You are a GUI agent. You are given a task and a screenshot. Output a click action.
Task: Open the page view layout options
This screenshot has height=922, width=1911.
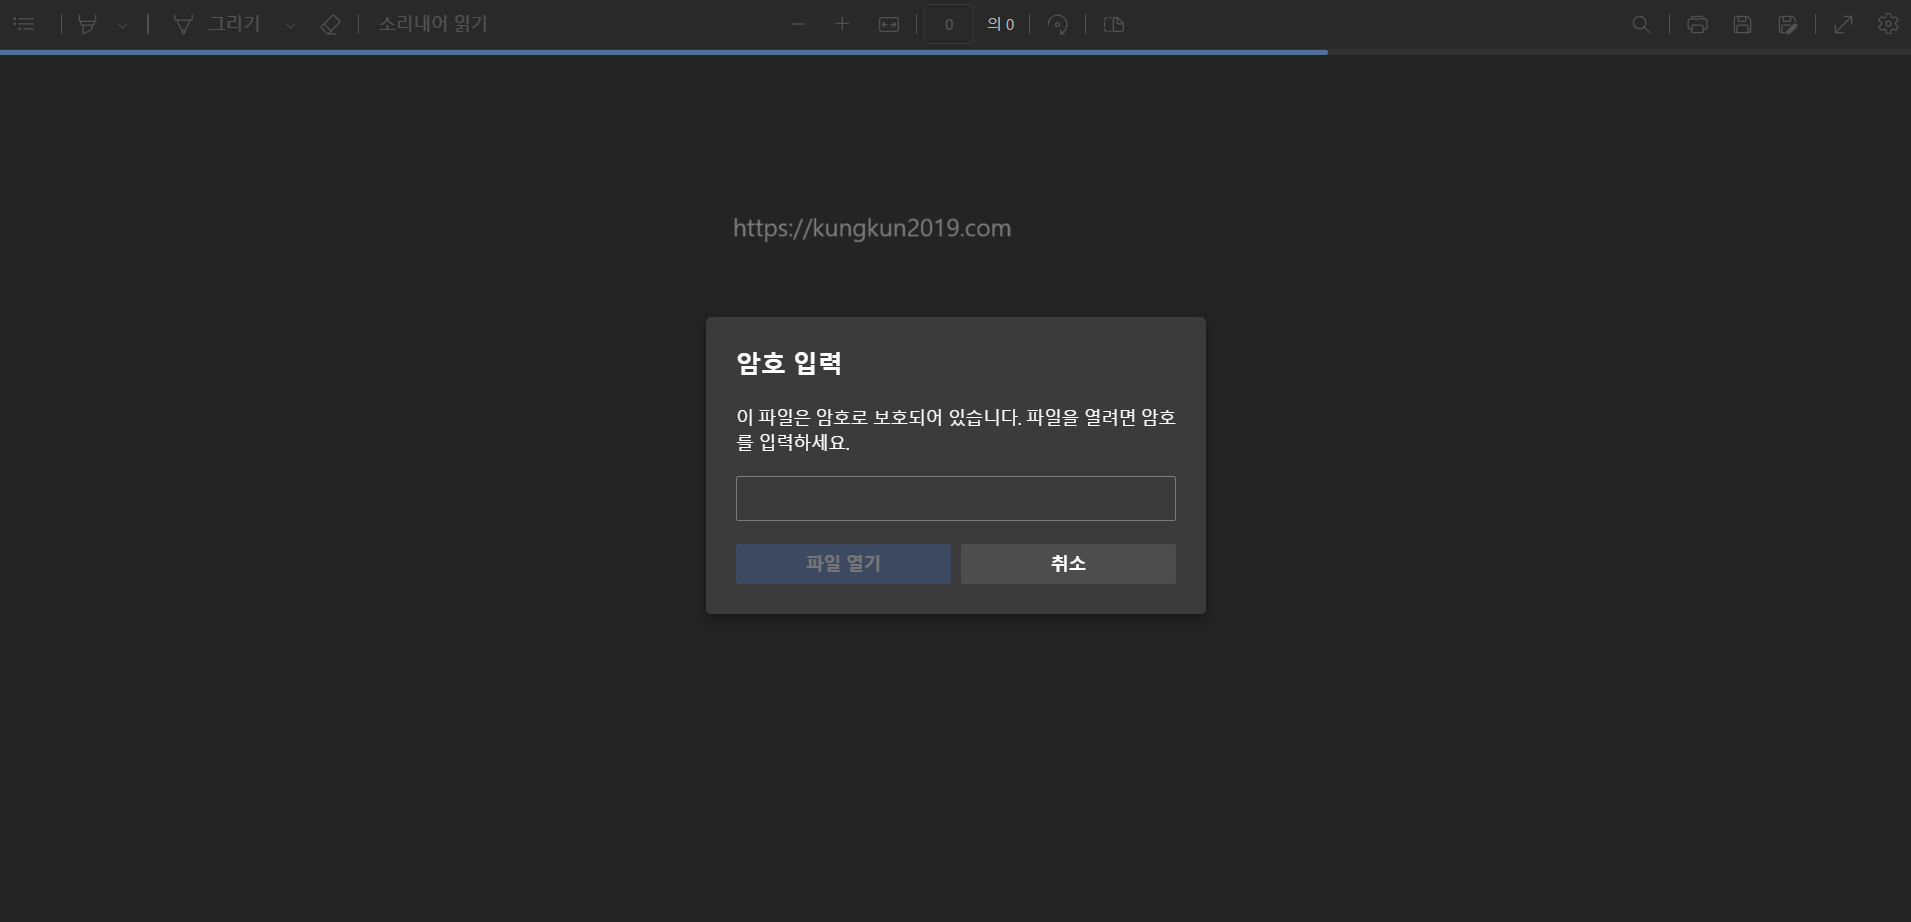tap(1113, 24)
